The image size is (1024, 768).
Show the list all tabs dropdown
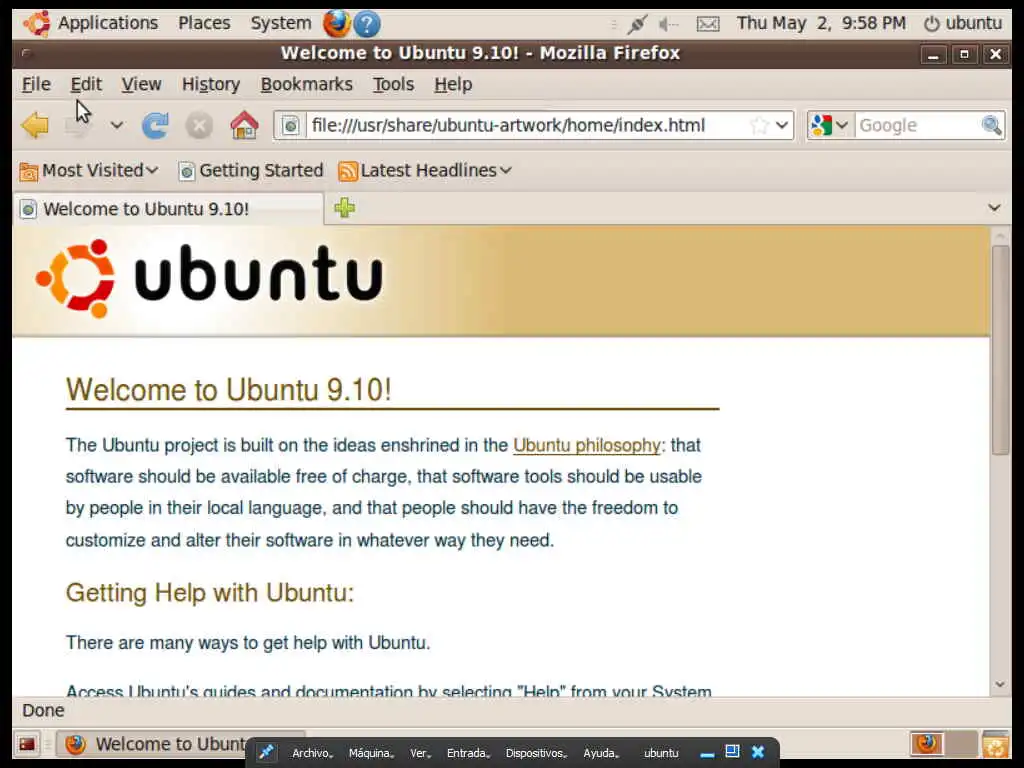click(x=994, y=208)
